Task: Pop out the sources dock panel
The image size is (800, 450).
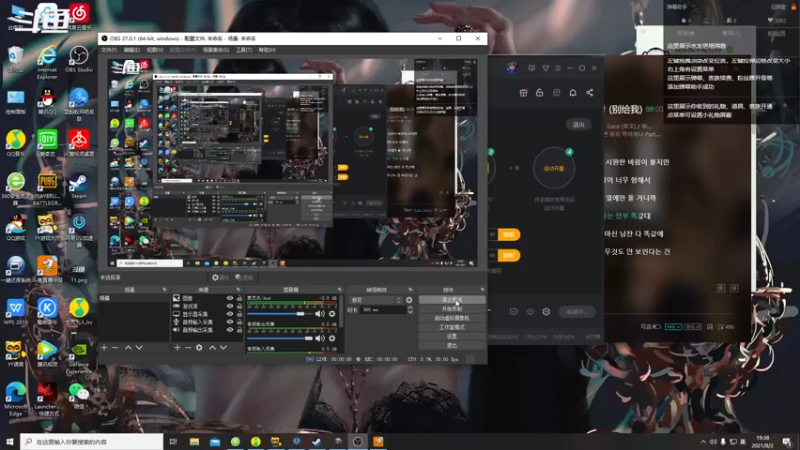Action: point(238,289)
